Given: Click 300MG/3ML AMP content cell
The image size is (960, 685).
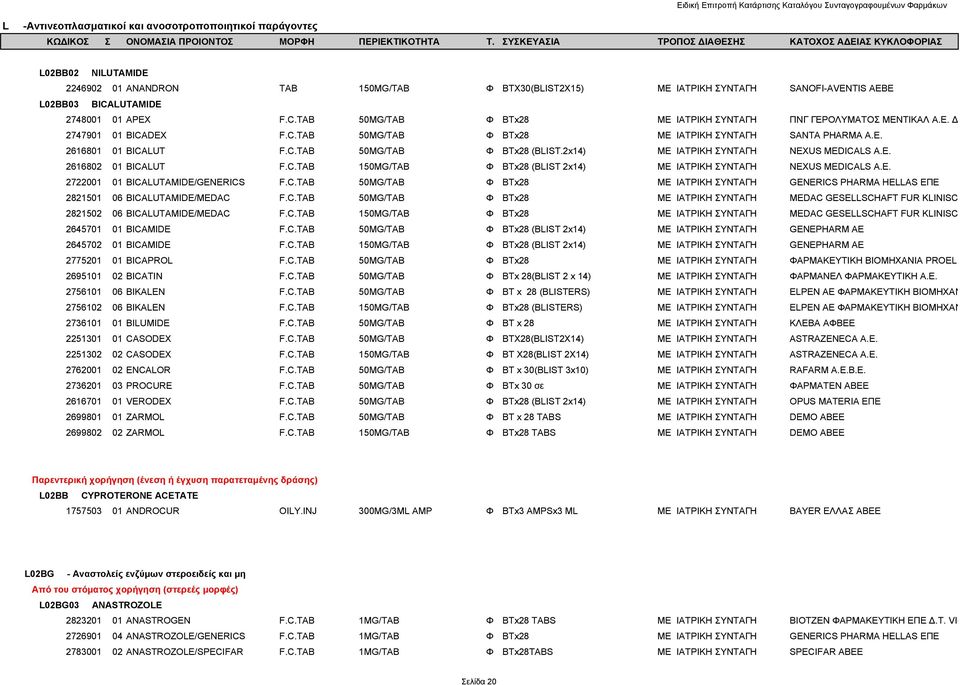Looking at the screenshot, I should pos(396,511).
